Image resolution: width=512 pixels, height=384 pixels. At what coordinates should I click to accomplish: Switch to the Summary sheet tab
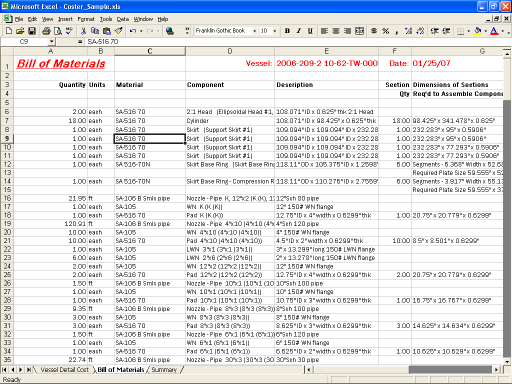pos(164,370)
